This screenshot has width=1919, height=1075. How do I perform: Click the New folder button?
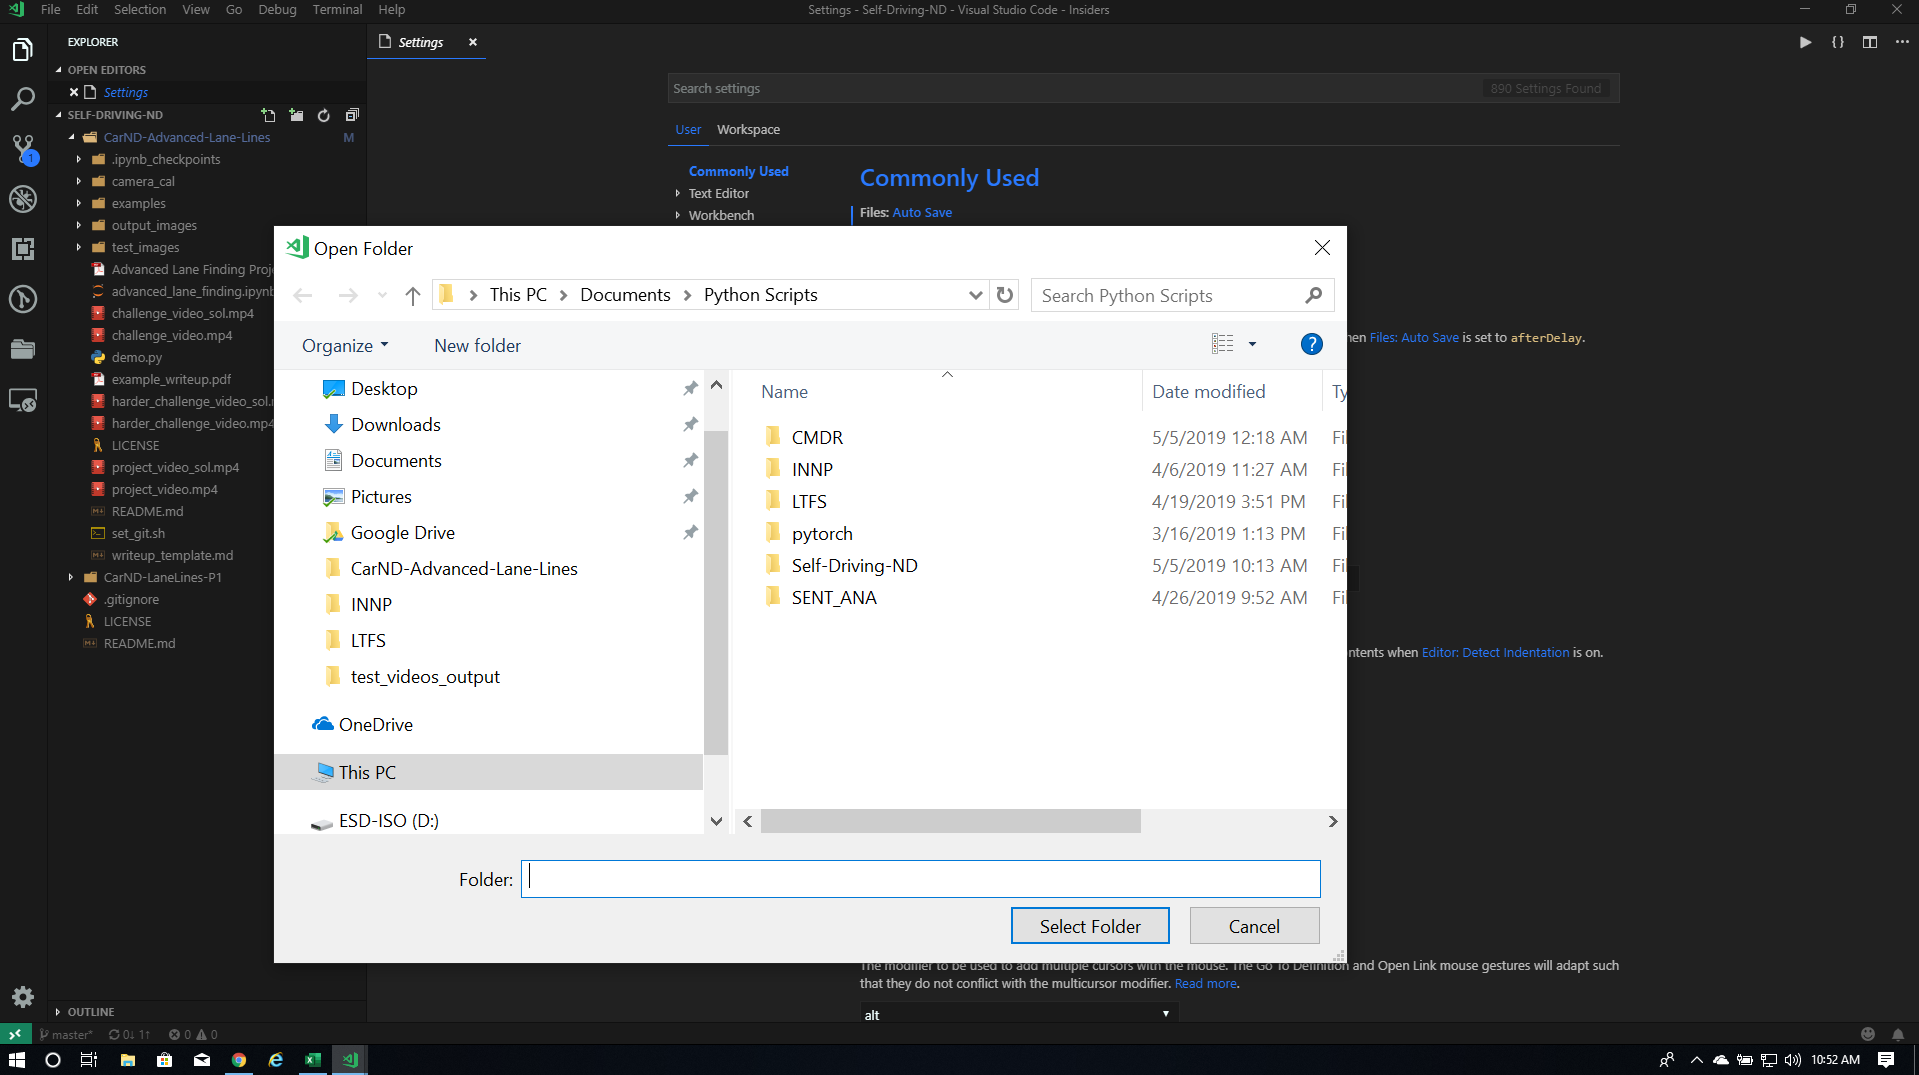[477, 346]
